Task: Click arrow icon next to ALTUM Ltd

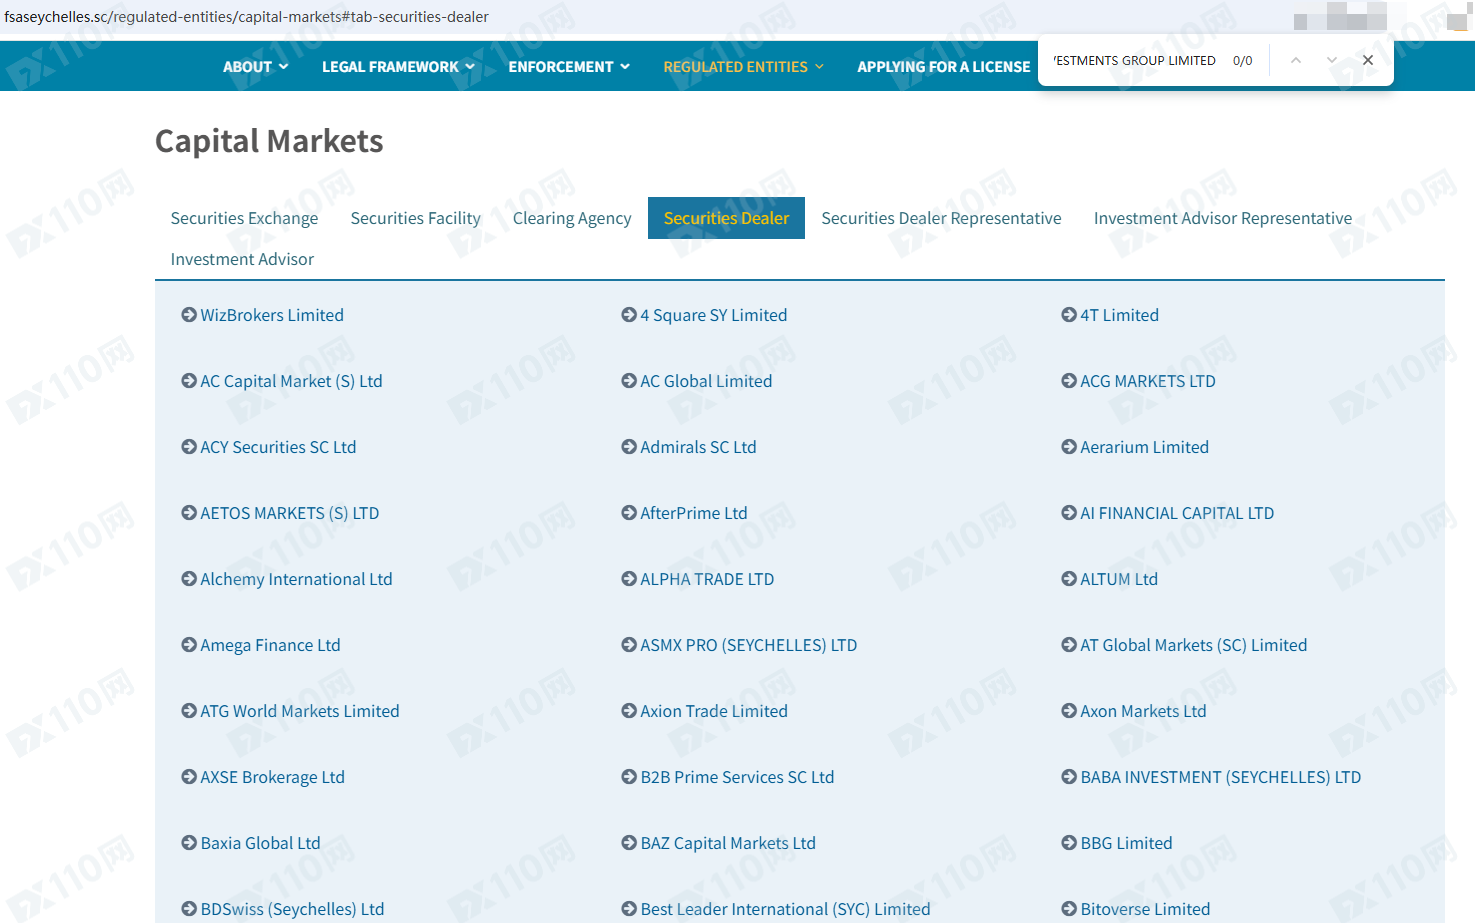Action: [1068, 579]
